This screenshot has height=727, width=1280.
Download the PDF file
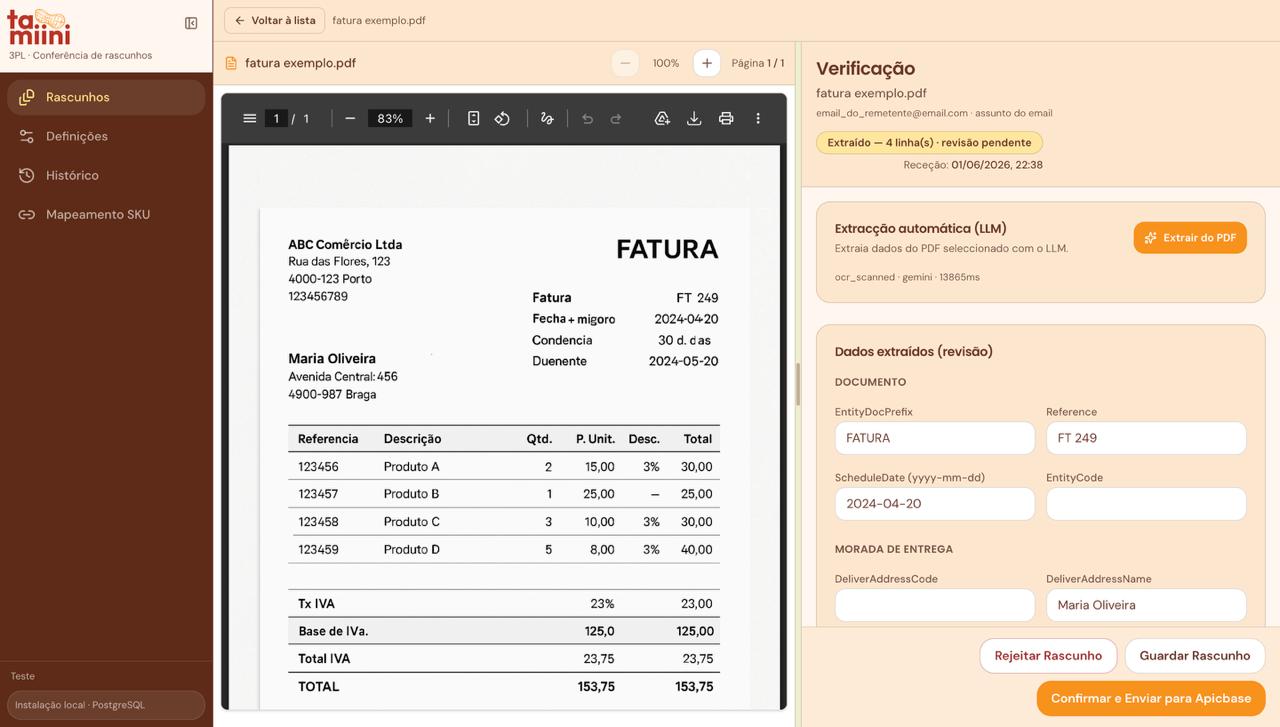coord(694,118)
